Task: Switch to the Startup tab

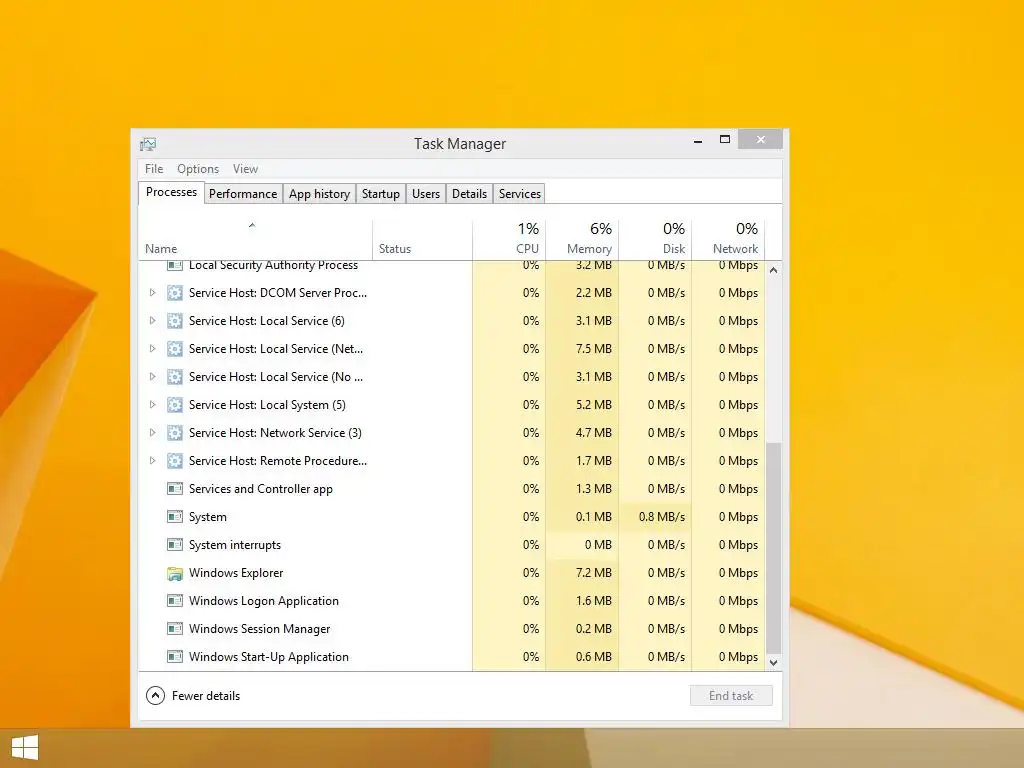Action: 381,194
